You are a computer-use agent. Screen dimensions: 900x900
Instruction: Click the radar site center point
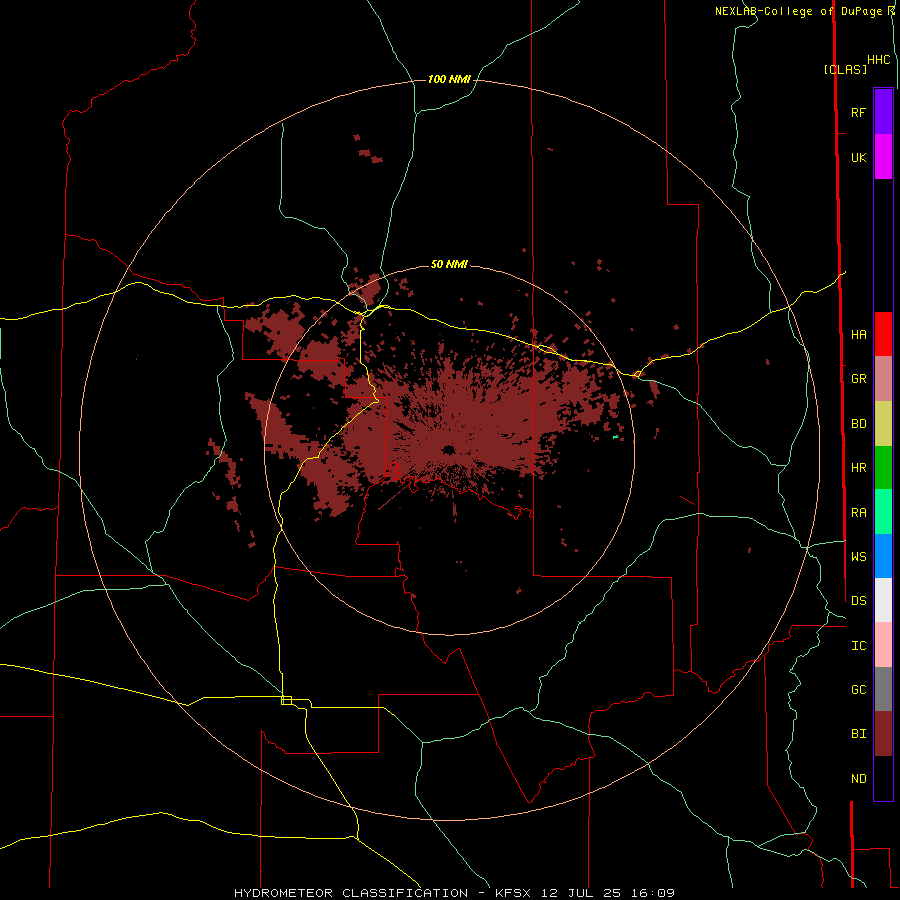pos(449,449)
